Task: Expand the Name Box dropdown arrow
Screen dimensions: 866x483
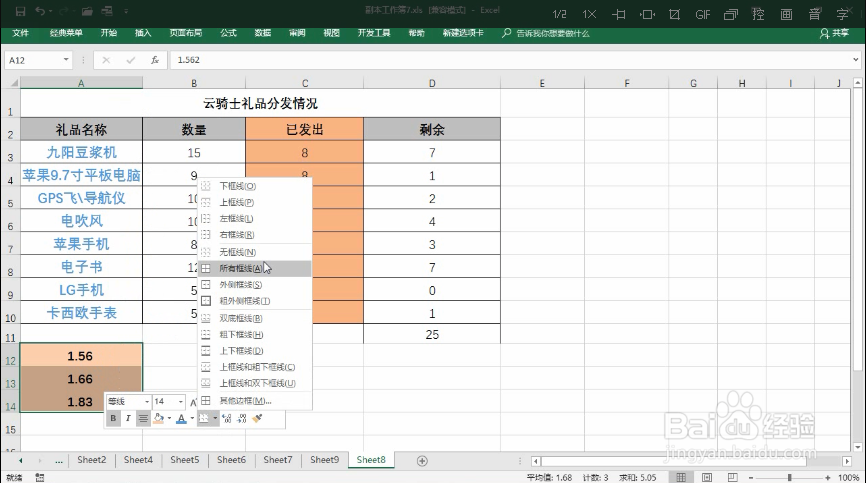Action: click(x=66, y=60)
